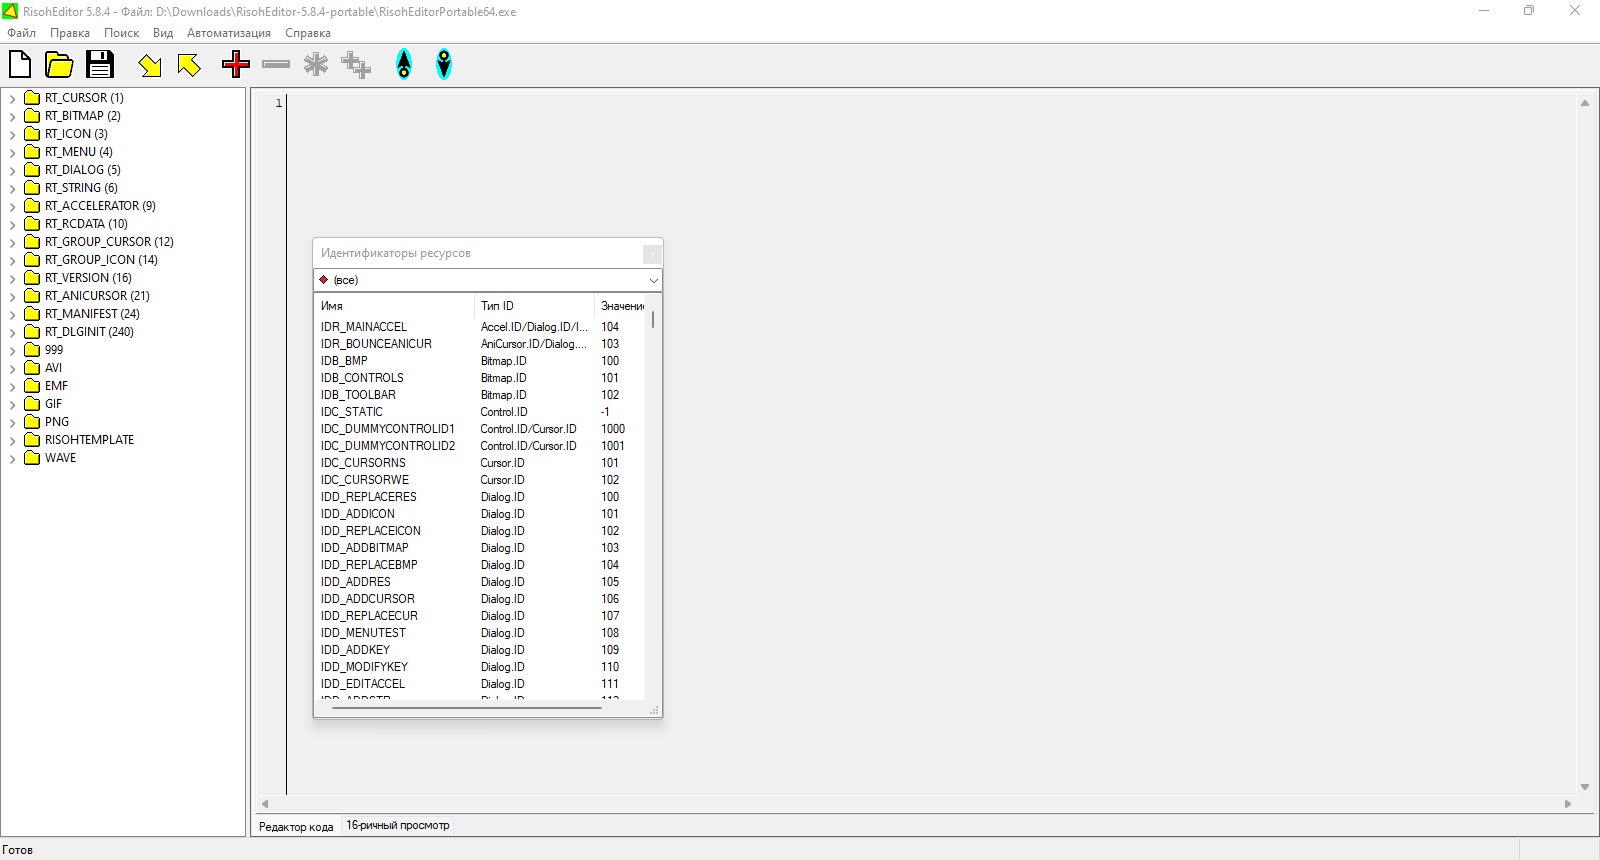Click the resource list vertical scrollbar thumb
The height and width of the screenshot is (860, 1600).
click(653, 320)
